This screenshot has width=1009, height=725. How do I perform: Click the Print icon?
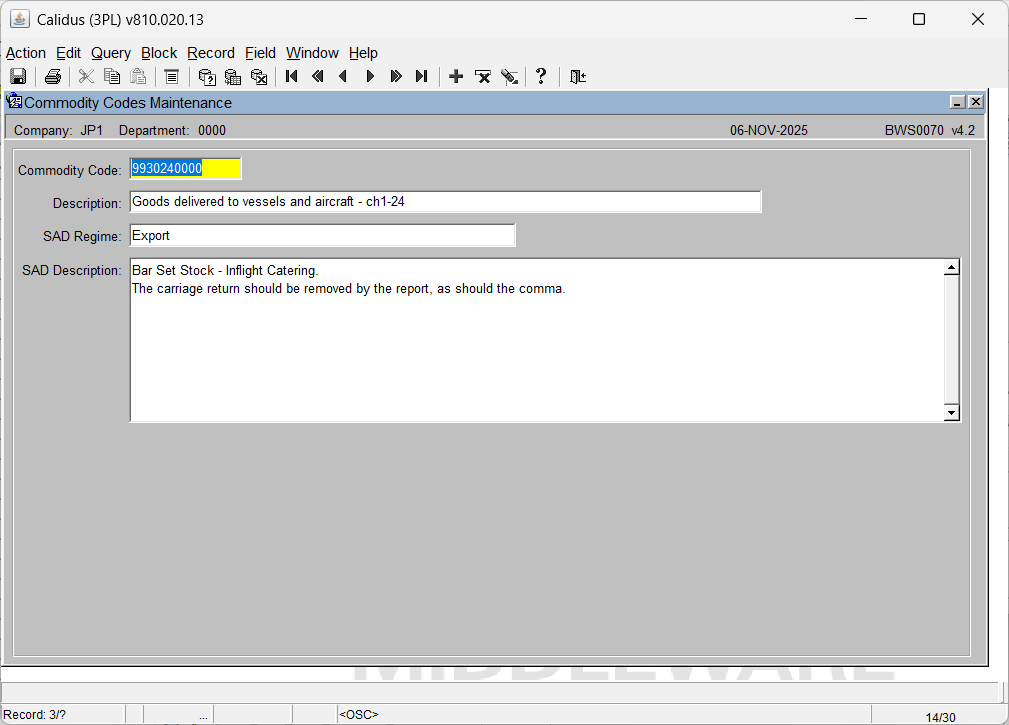53,77
